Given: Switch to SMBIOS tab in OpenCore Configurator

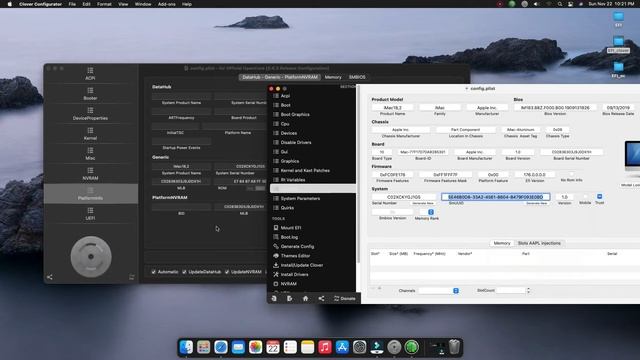Looking at the screenshot, I should pos(357,77).
